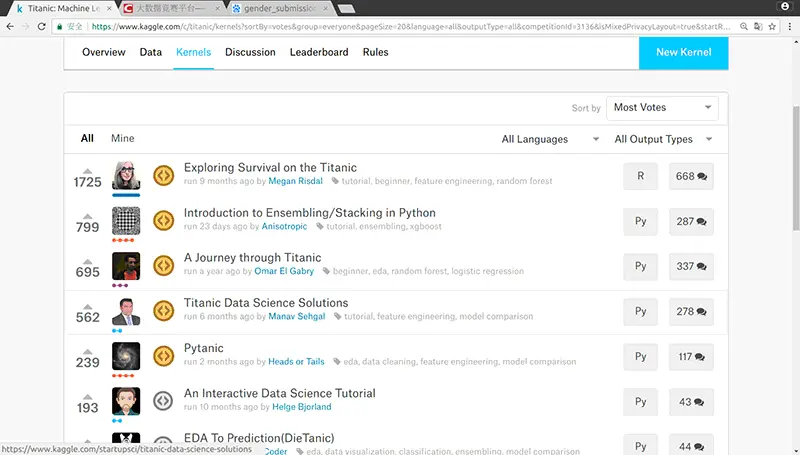Reload the Kaggle page
Viewport: 800px width, 455px height.
coord(42,27)
